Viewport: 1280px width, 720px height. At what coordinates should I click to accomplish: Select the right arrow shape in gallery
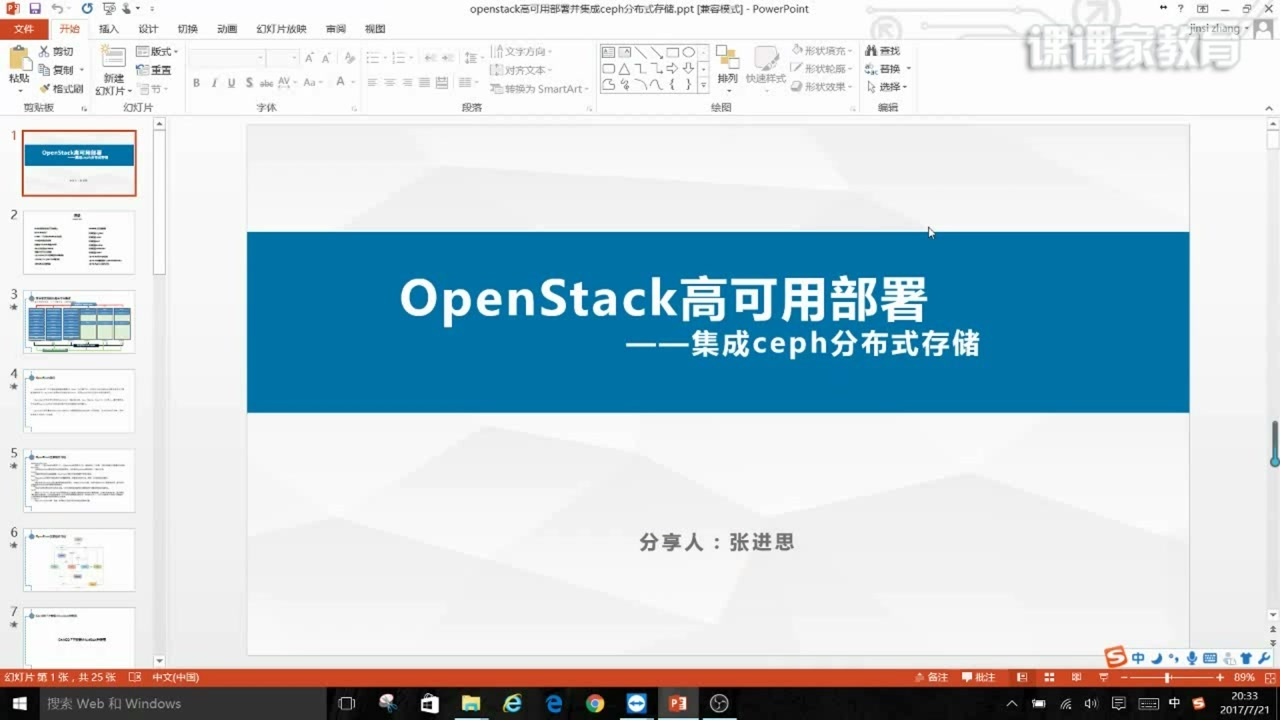[x=672, y=68]
